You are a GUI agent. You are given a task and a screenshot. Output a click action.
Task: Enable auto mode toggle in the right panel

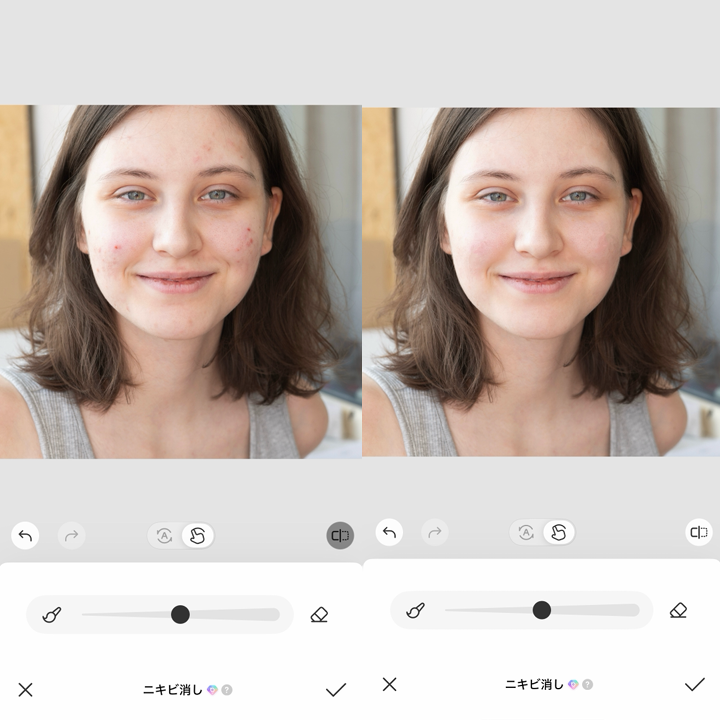point(526,532)
